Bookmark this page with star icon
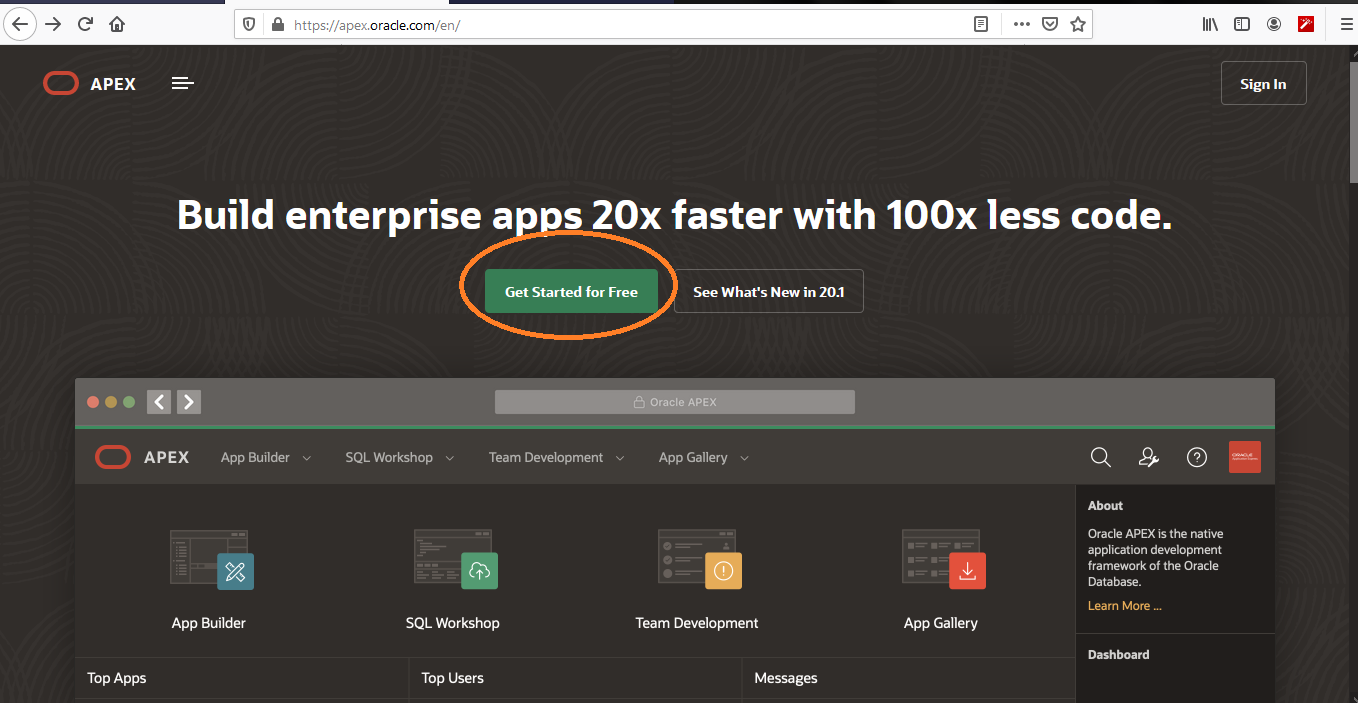Screen dimensions: 1358x703 click(1077, 24)
